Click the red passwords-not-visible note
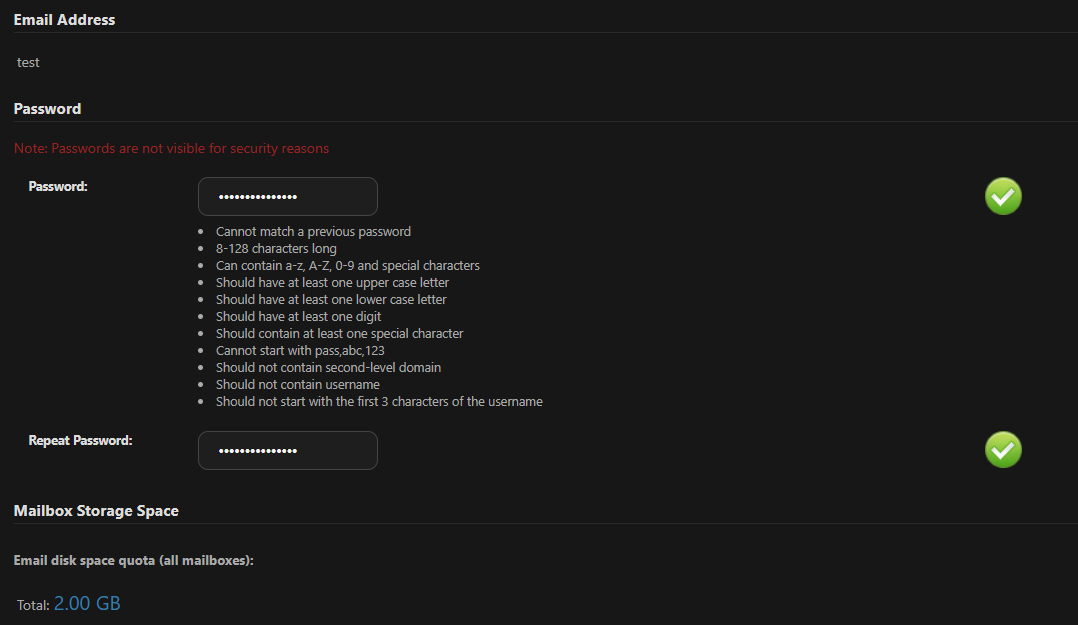This screenshot has width=1078, height=625. click(x=171, y=148)
